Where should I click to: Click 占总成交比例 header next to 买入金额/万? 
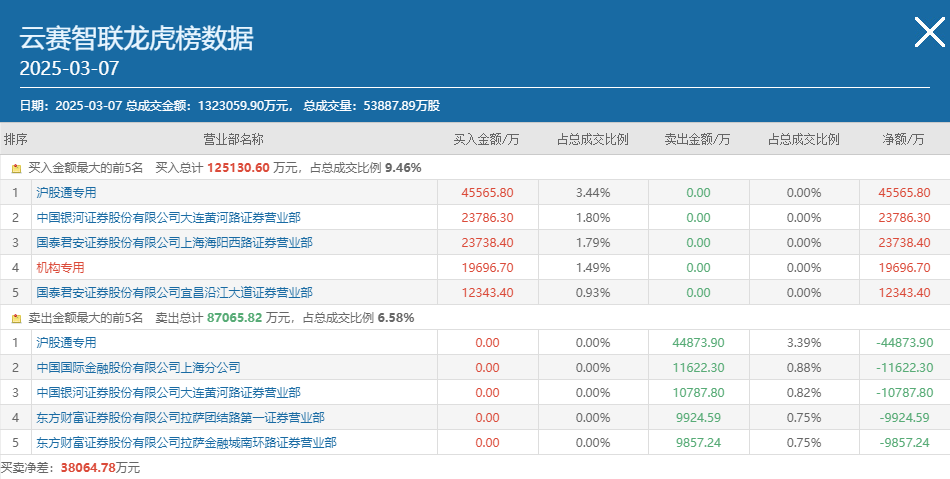click(593, 139)
